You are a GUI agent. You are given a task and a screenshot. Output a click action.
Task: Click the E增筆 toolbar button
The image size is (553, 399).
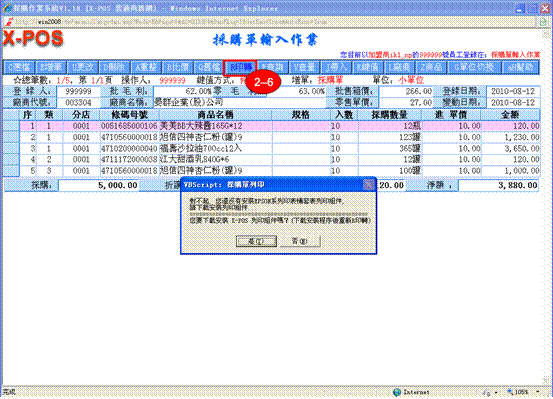click(x=51, y=67)
